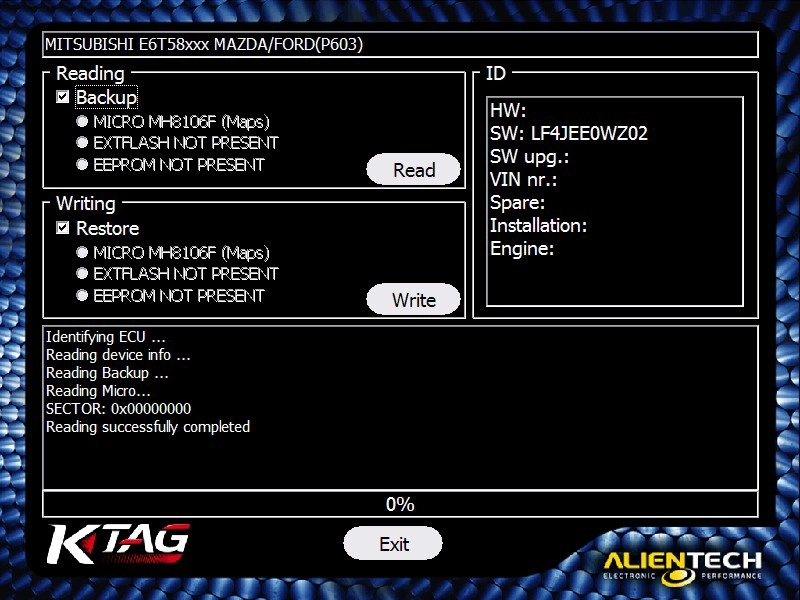This screenshot has width=800, height=600.
Task: Click the Installation: line
Action: 539,226
